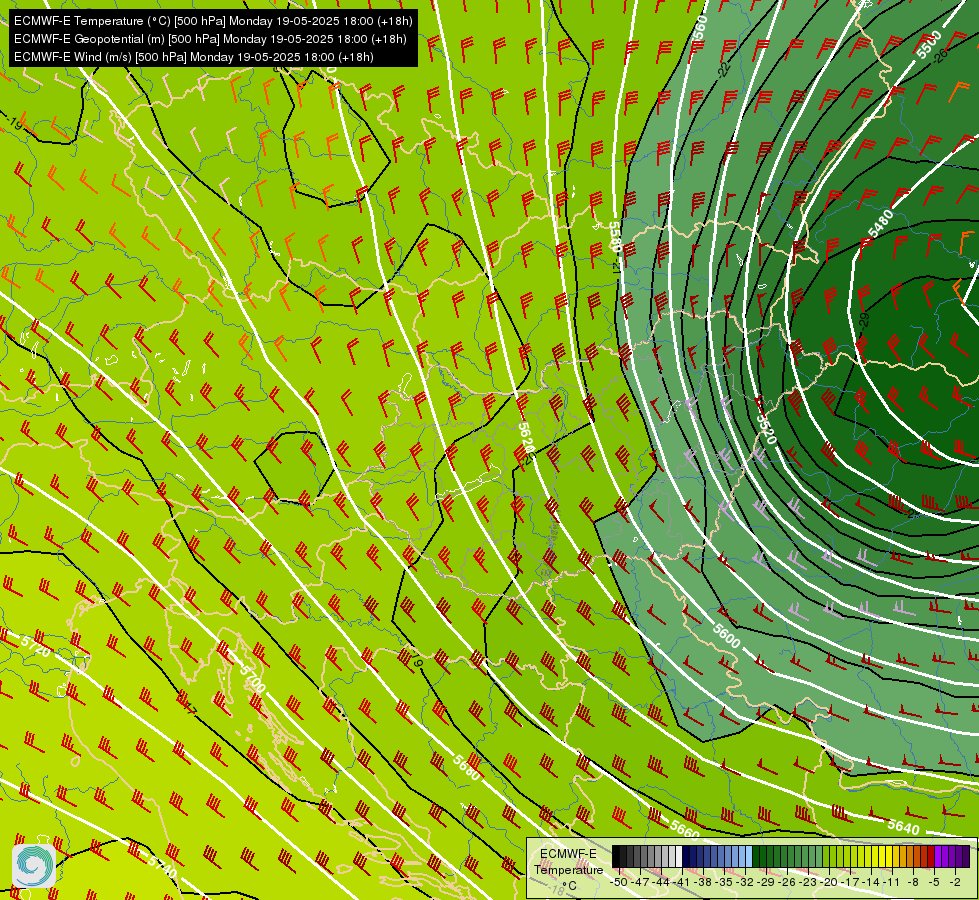Select the ECMWF-E Temperature 500 hPa title line
979x900 pixels.
[213, 21]
